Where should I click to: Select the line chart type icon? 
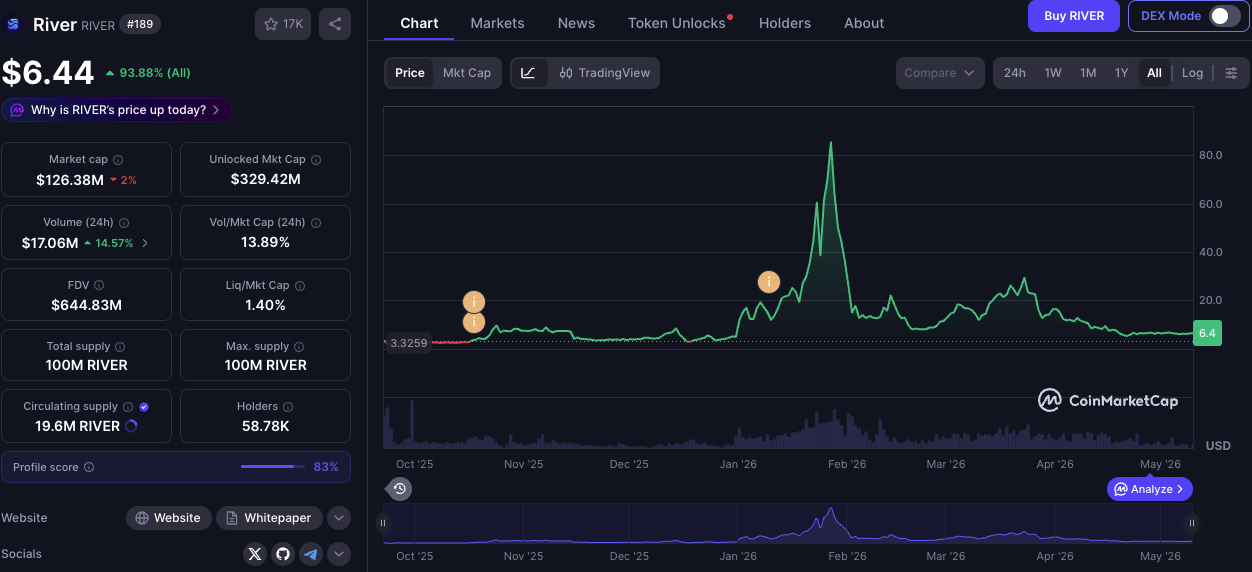[x=529, y=73]
